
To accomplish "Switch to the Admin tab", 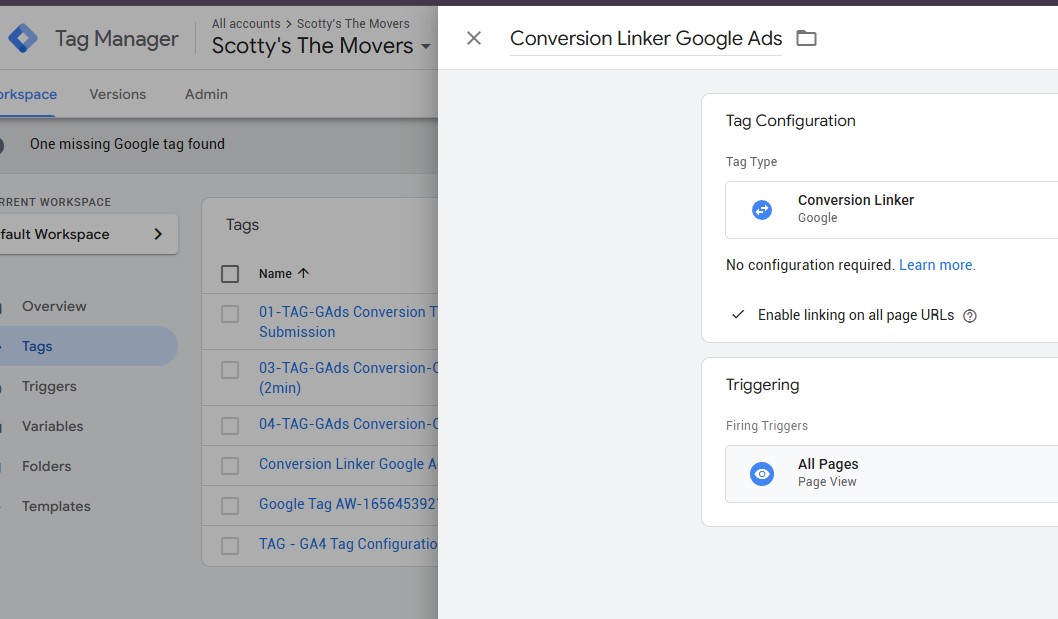I will click(x=206, y=95).
